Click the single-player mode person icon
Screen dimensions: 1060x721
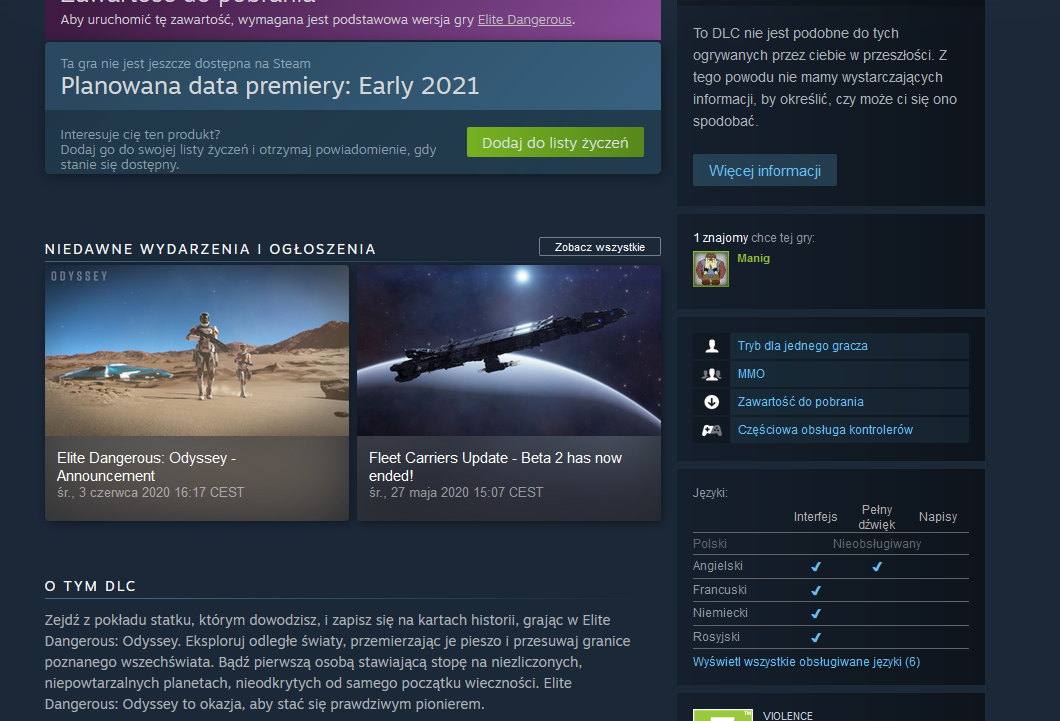click(x=711, y=346)
